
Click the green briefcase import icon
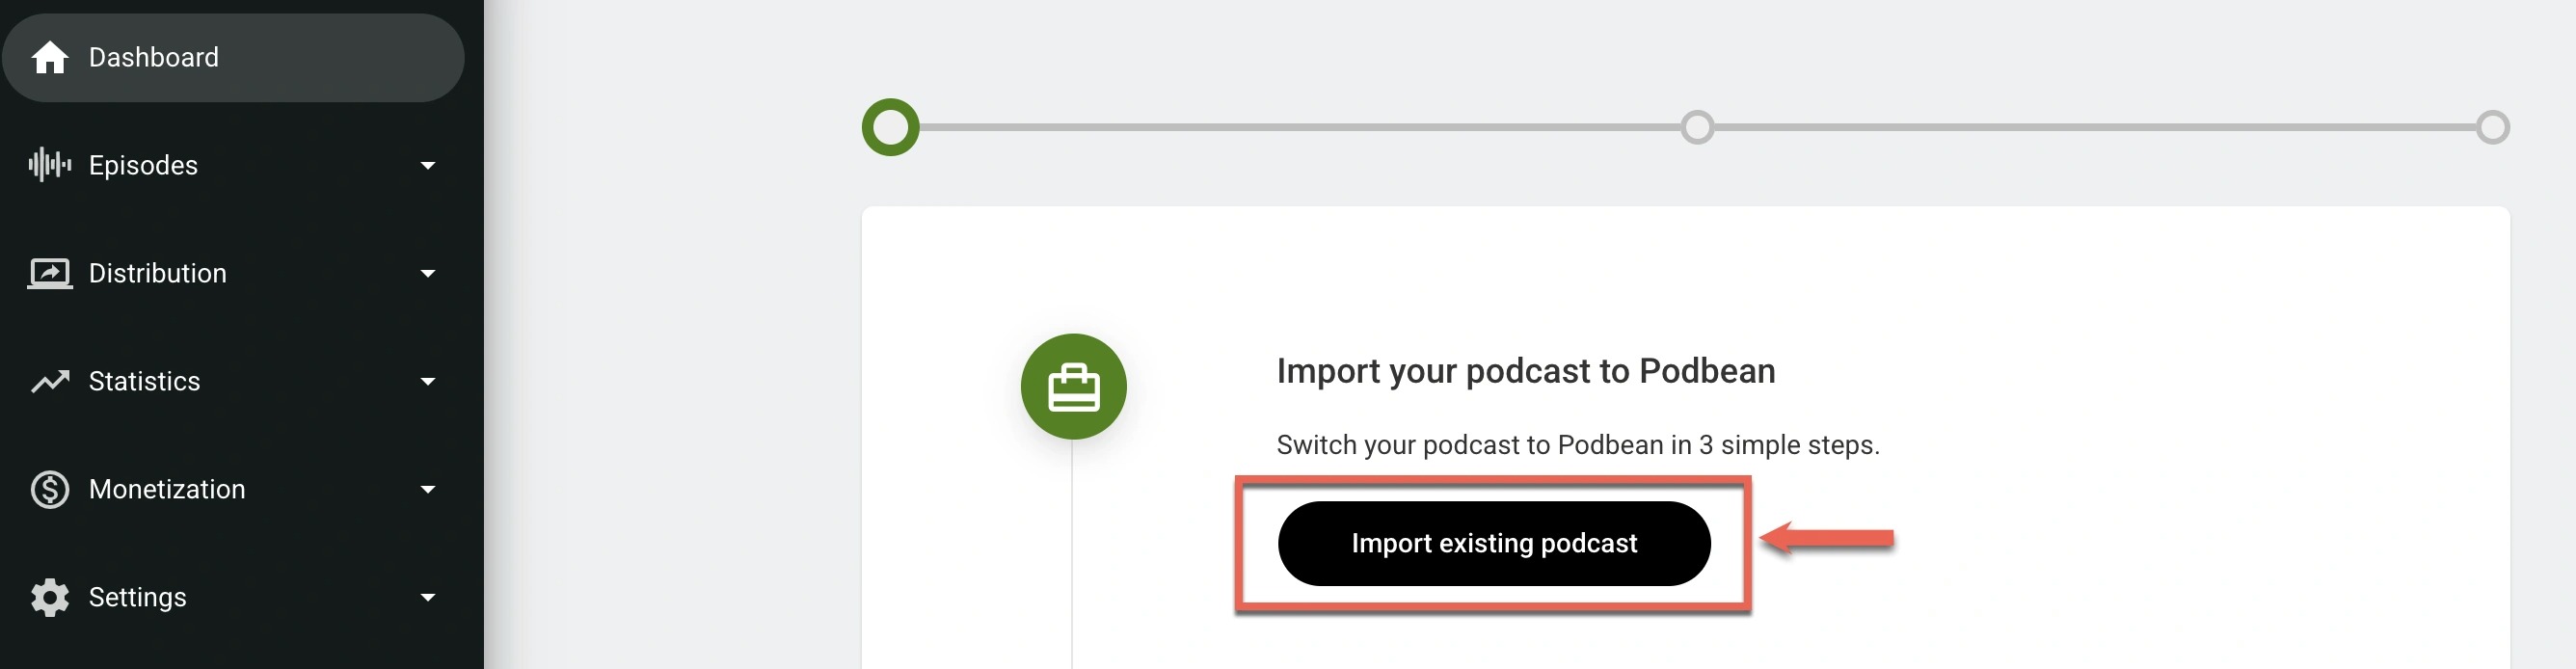[1073, 386]
